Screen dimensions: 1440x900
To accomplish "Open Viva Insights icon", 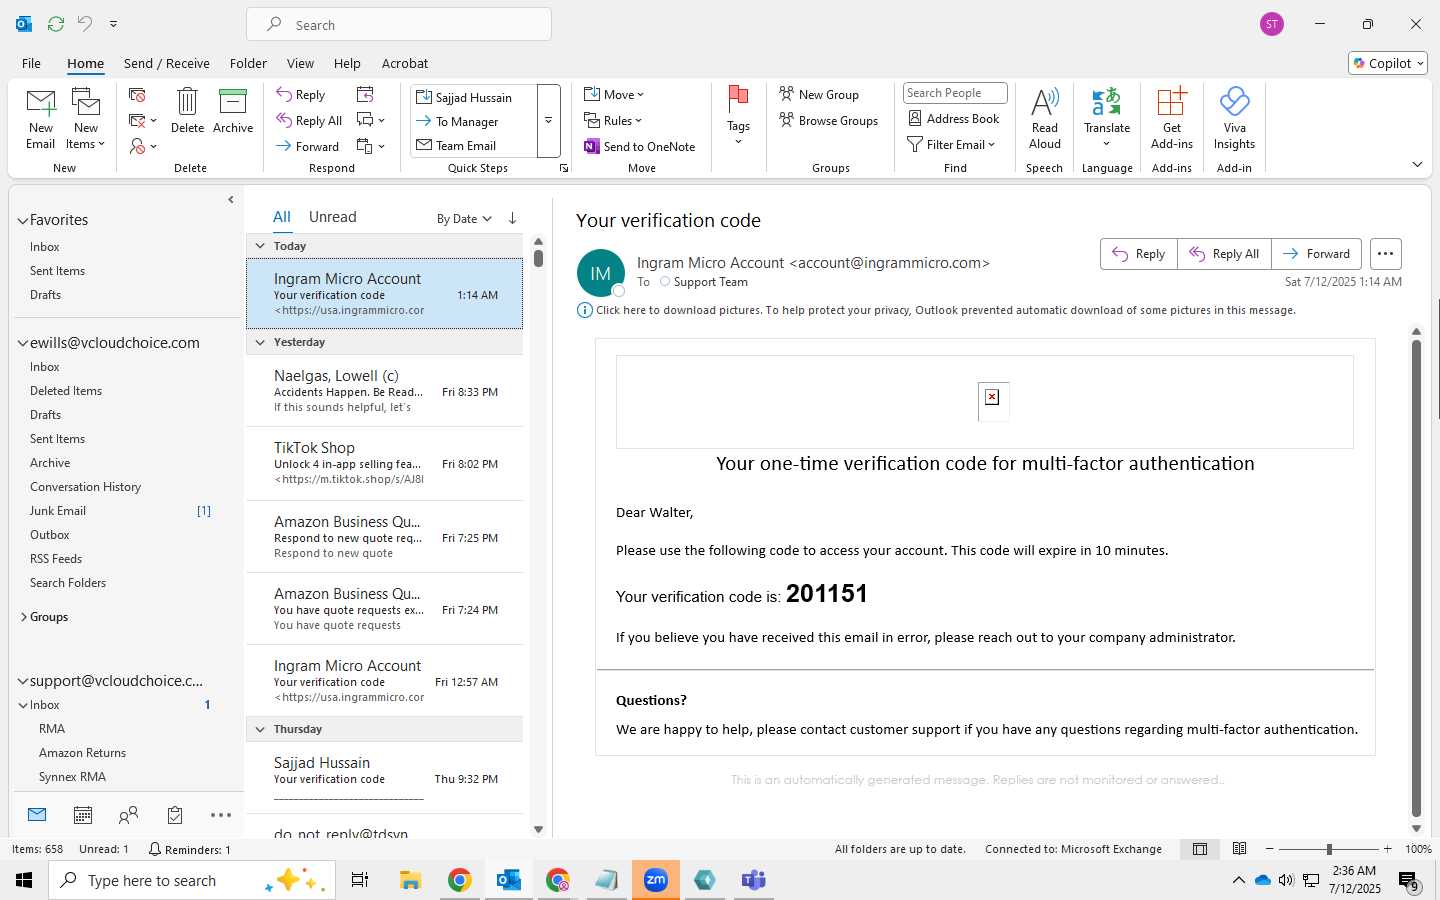I will point(1234,102).
